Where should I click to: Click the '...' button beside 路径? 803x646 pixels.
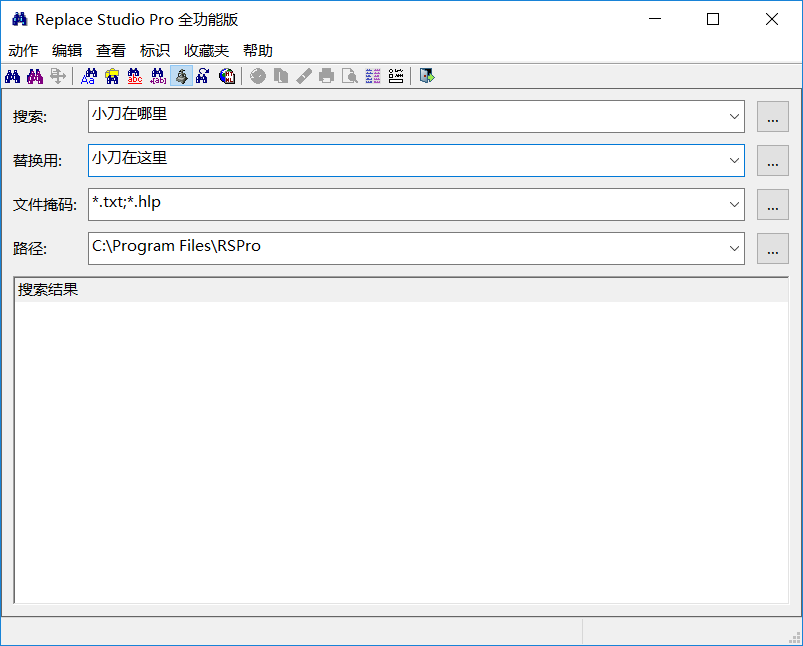point(772,249)
